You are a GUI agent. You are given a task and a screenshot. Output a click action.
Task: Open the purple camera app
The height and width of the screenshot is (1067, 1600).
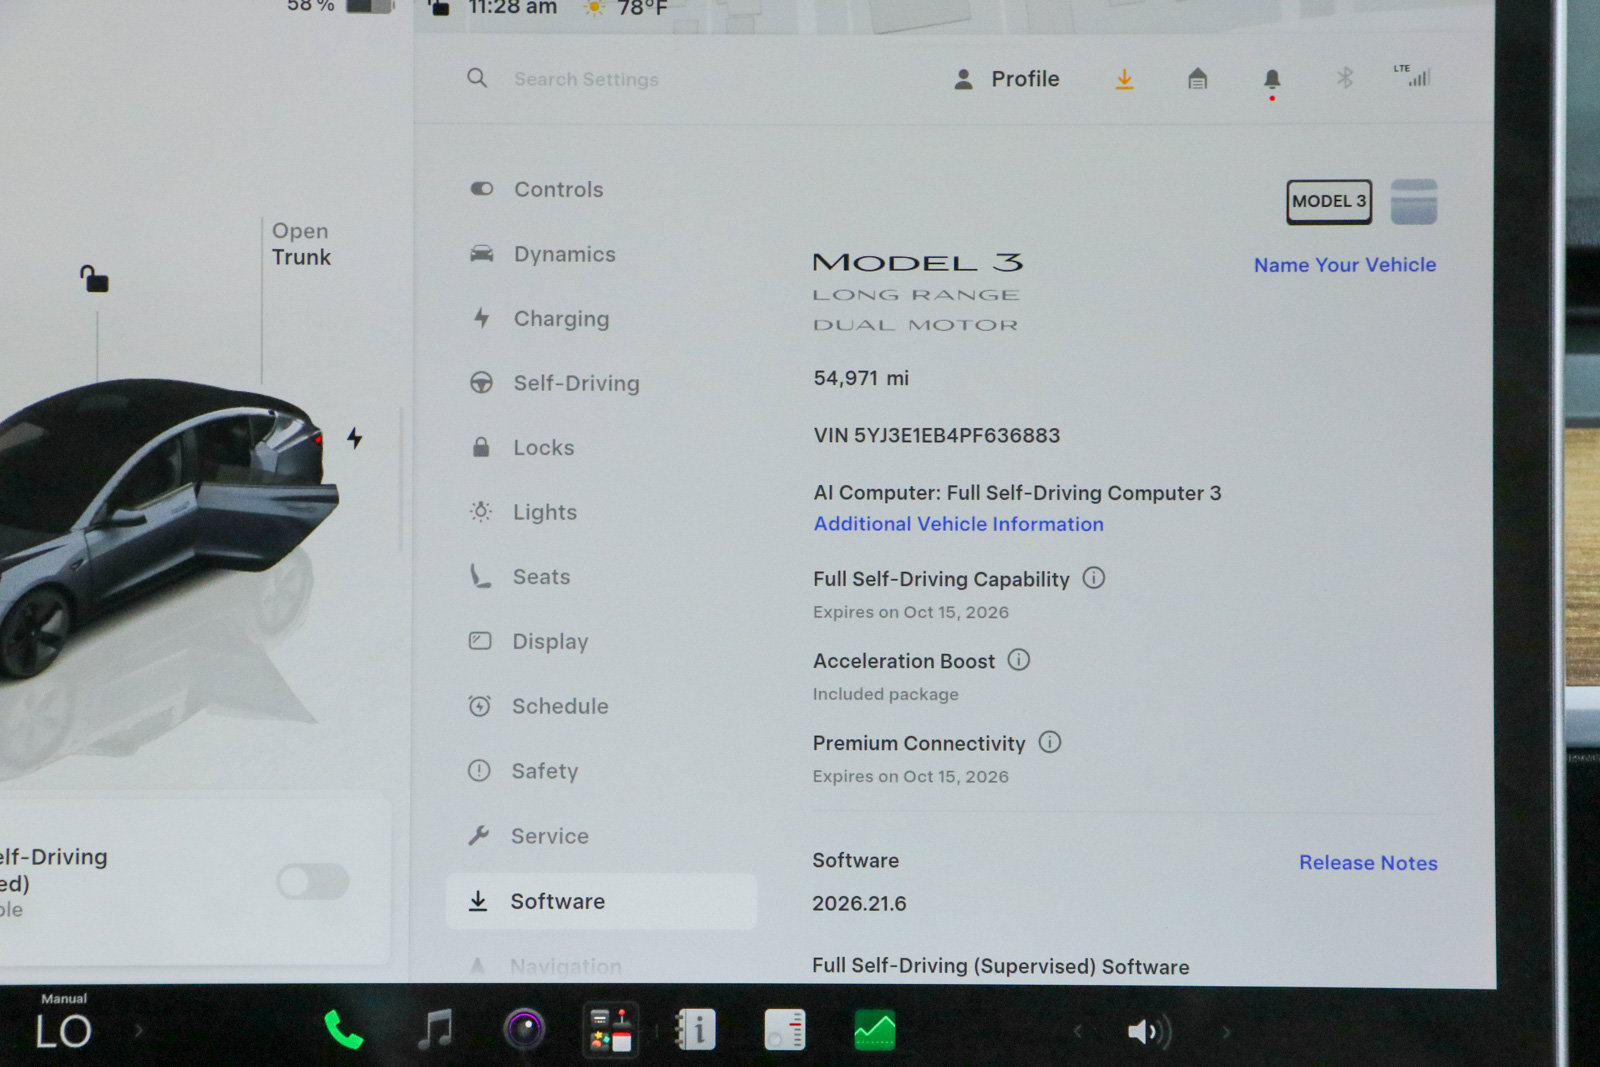coord(524,1029)
